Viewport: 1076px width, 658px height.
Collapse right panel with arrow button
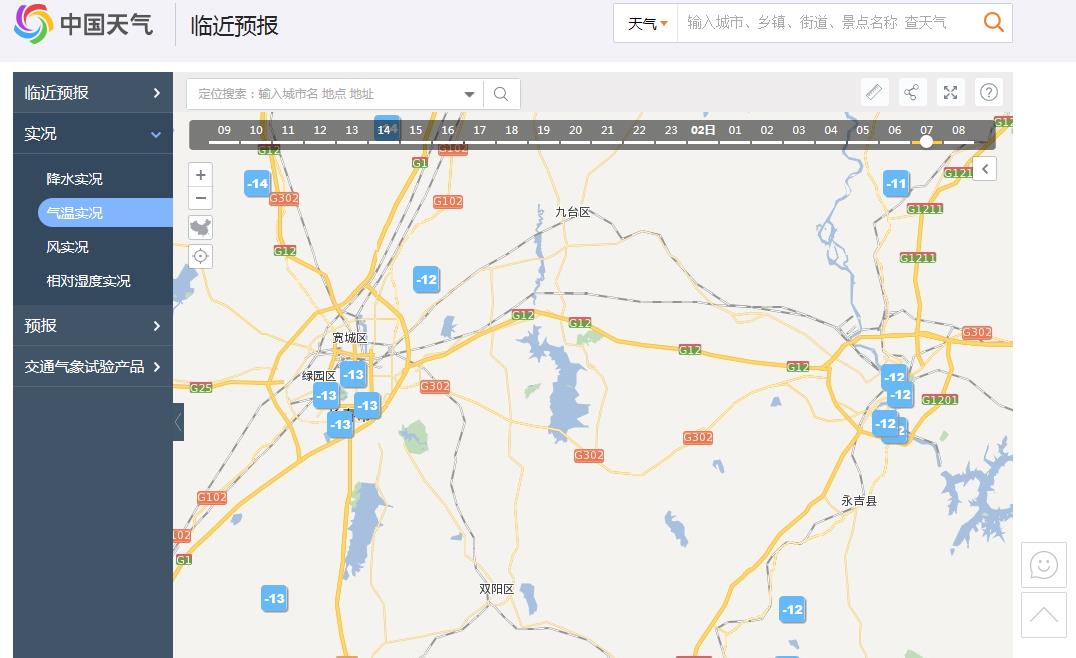tap(985, 169)
